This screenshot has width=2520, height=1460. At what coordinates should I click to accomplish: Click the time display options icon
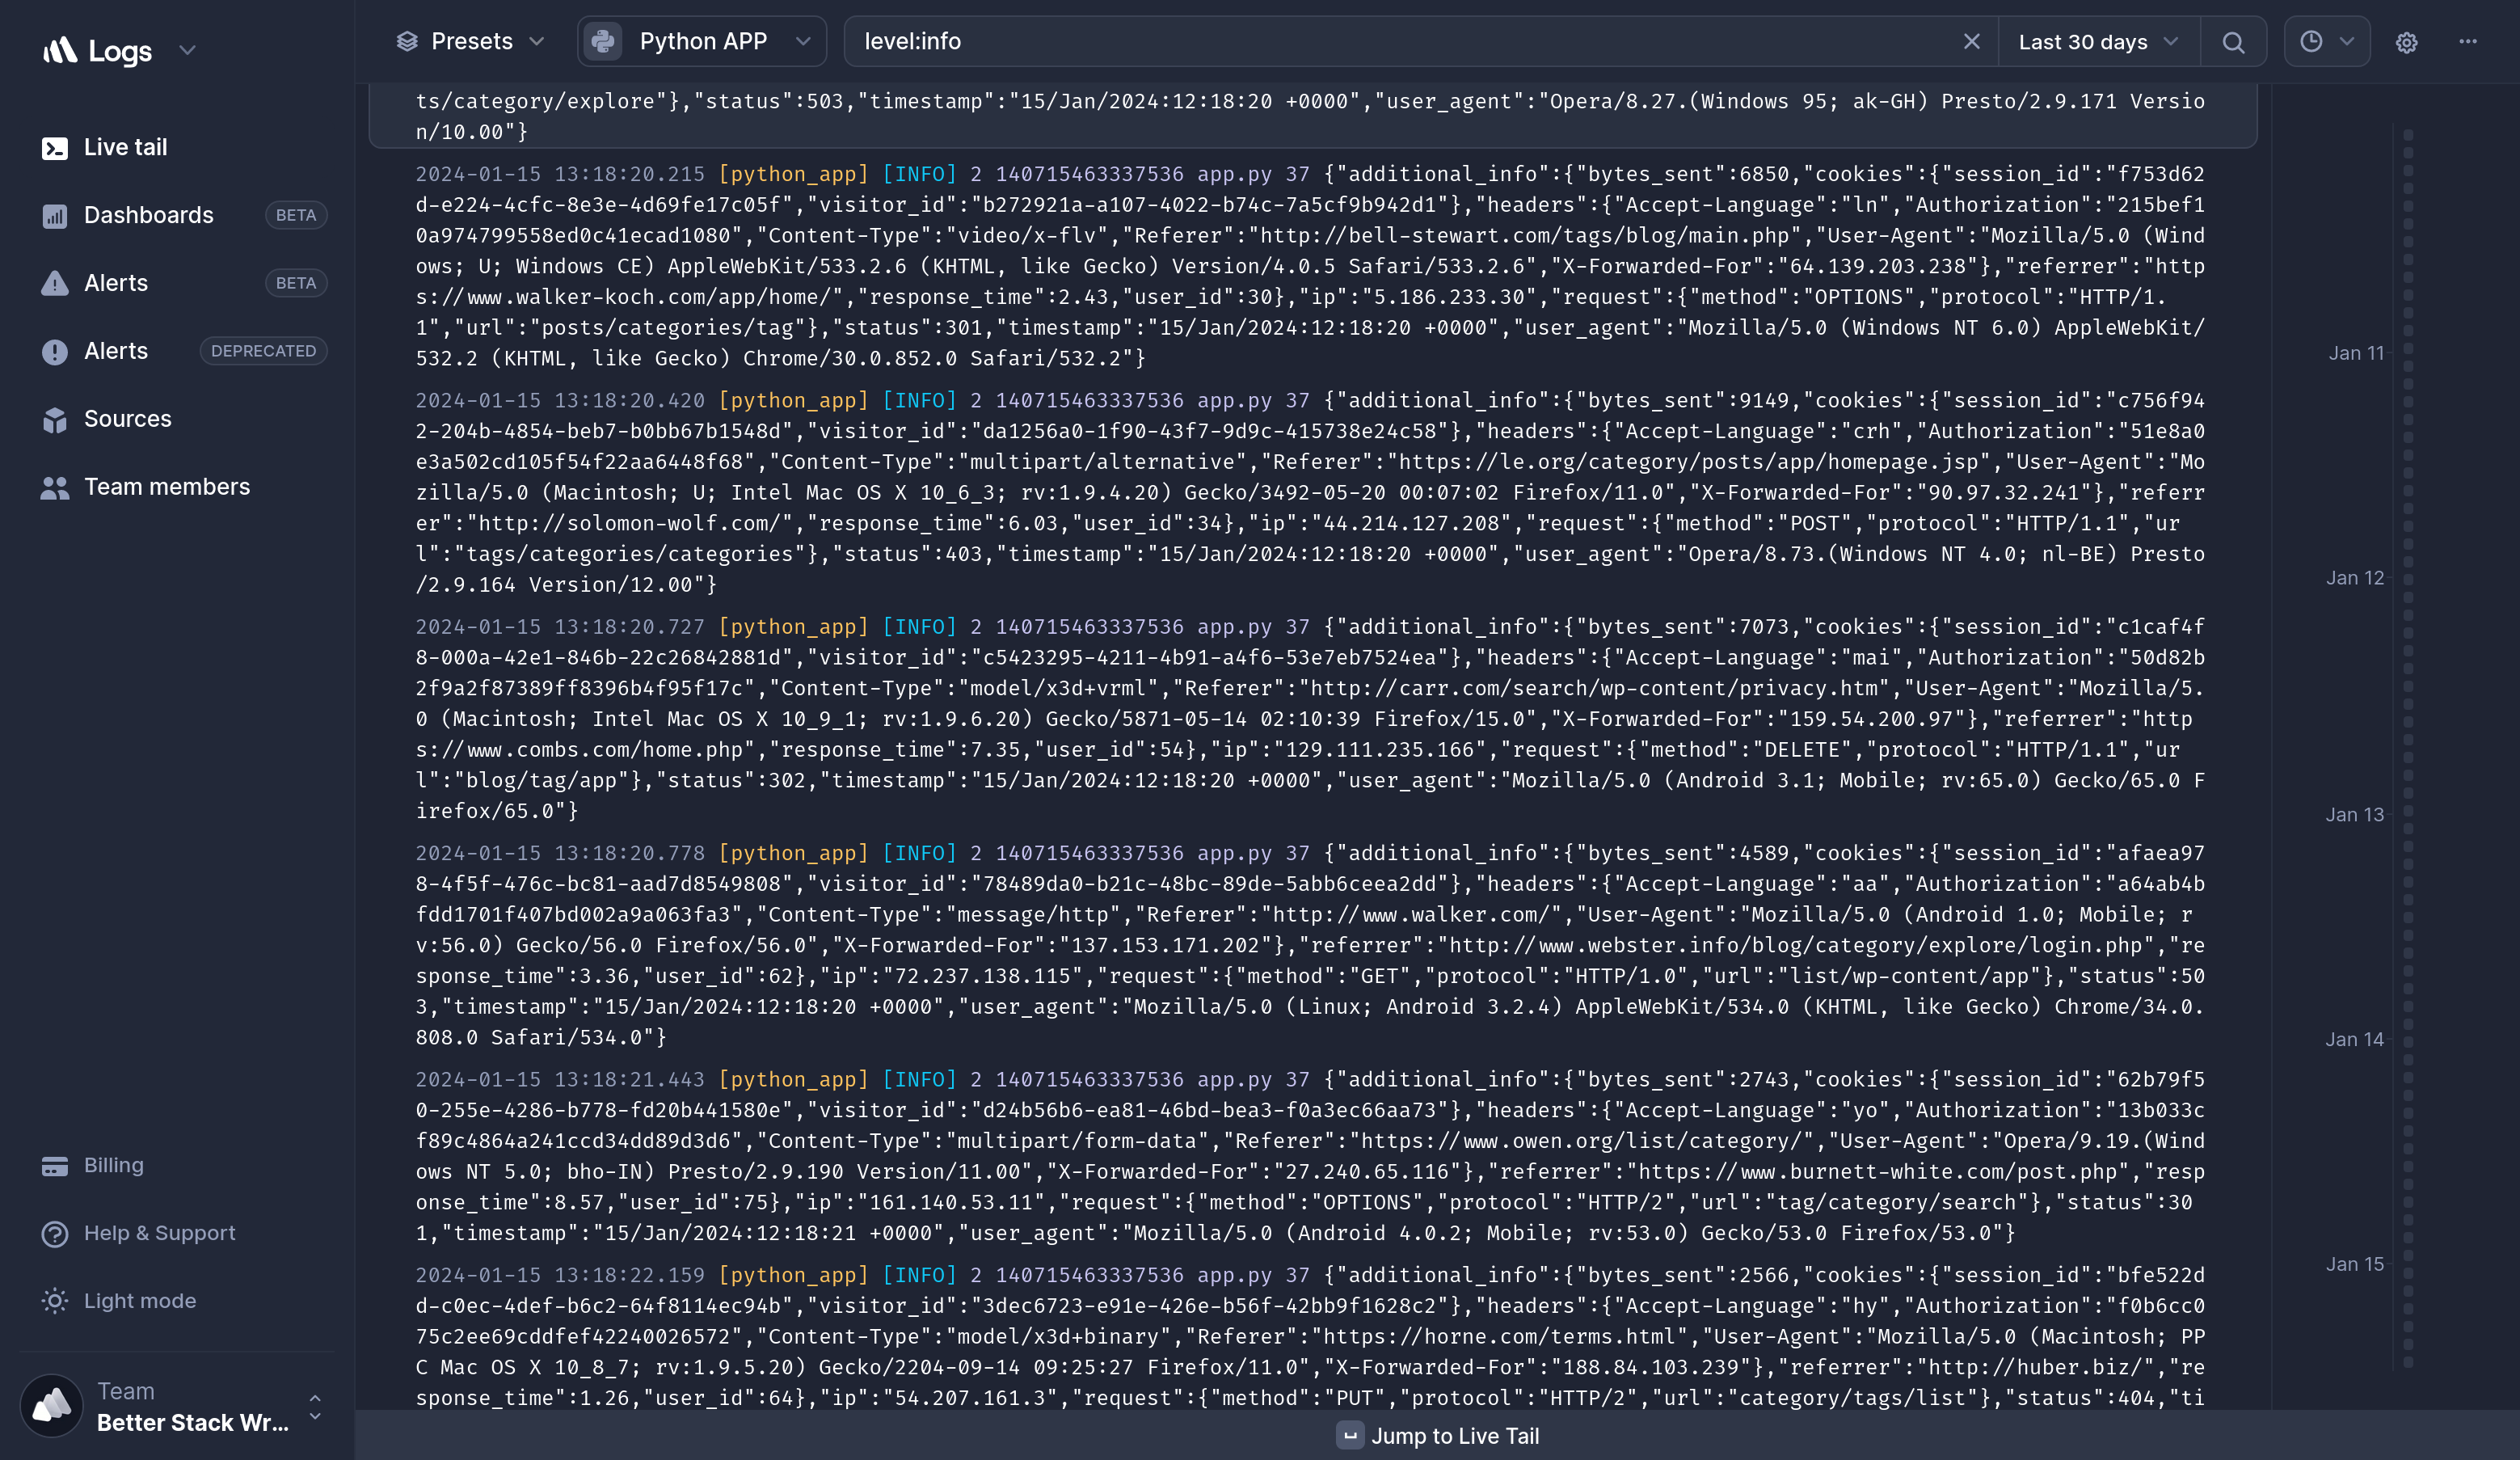(2327, 42)
